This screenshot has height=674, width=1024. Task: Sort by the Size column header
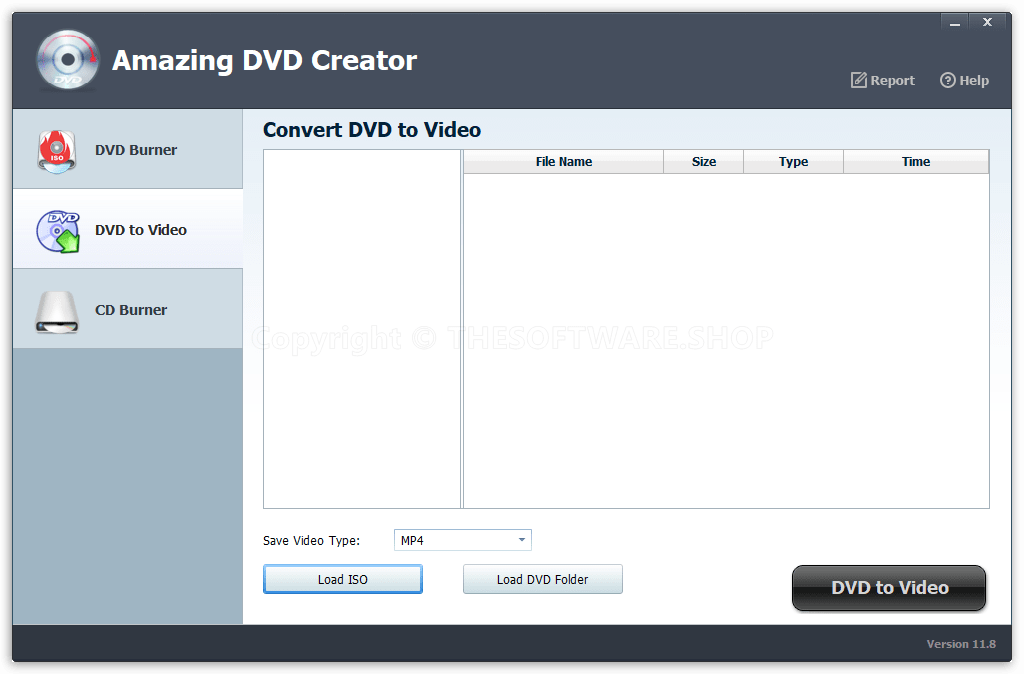[x=703, y=161]
